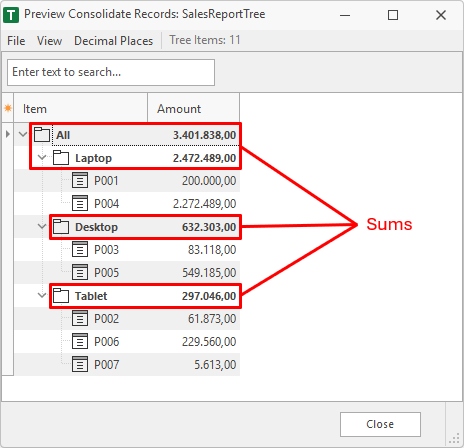
Task: Click the Laptop folder icon
Action: (61, 158)
